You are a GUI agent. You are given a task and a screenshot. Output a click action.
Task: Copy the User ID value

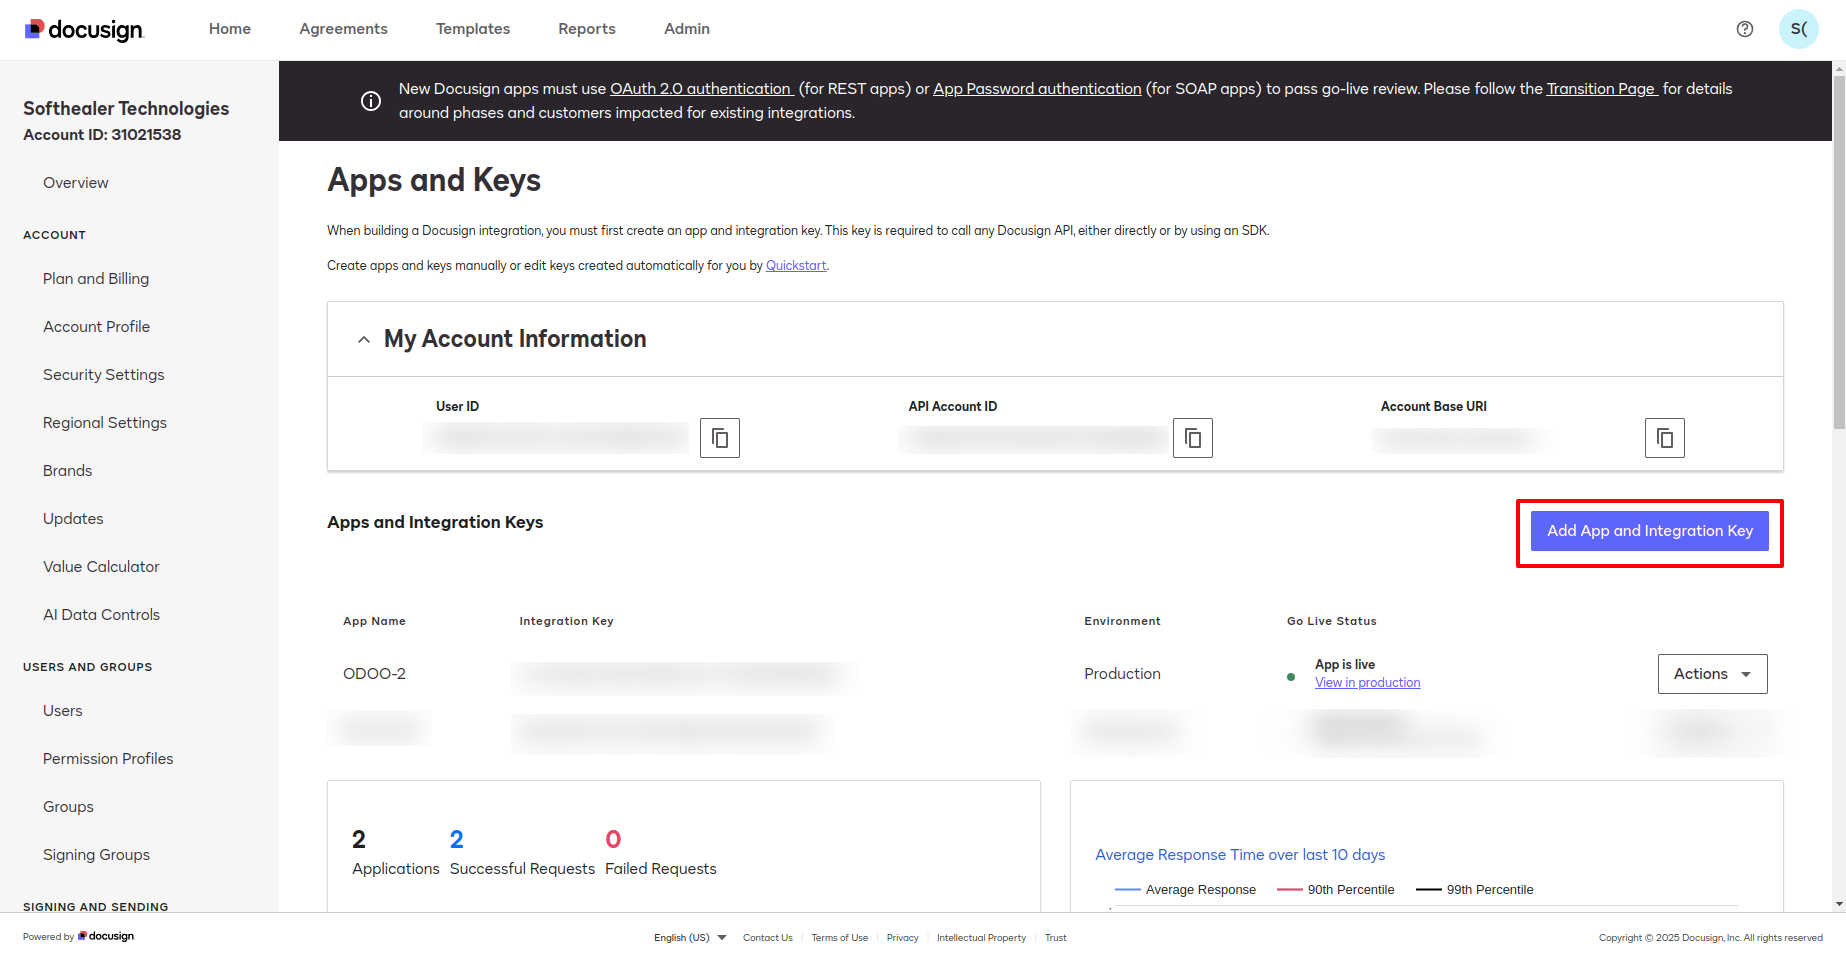pos(719,438)
